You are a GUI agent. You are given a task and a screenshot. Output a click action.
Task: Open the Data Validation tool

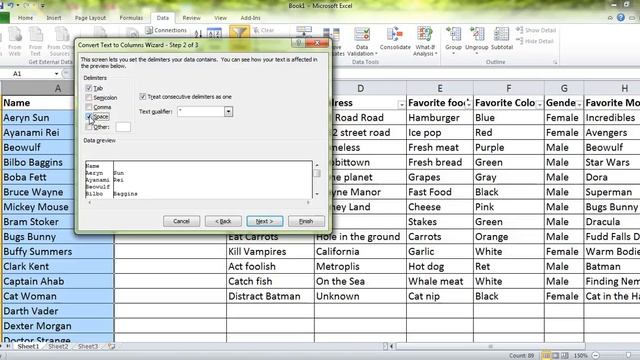coord(362,41)
